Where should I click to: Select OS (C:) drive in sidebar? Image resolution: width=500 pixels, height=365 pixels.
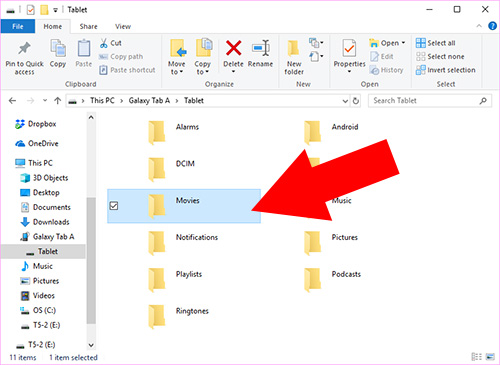(x=38, y=310)
